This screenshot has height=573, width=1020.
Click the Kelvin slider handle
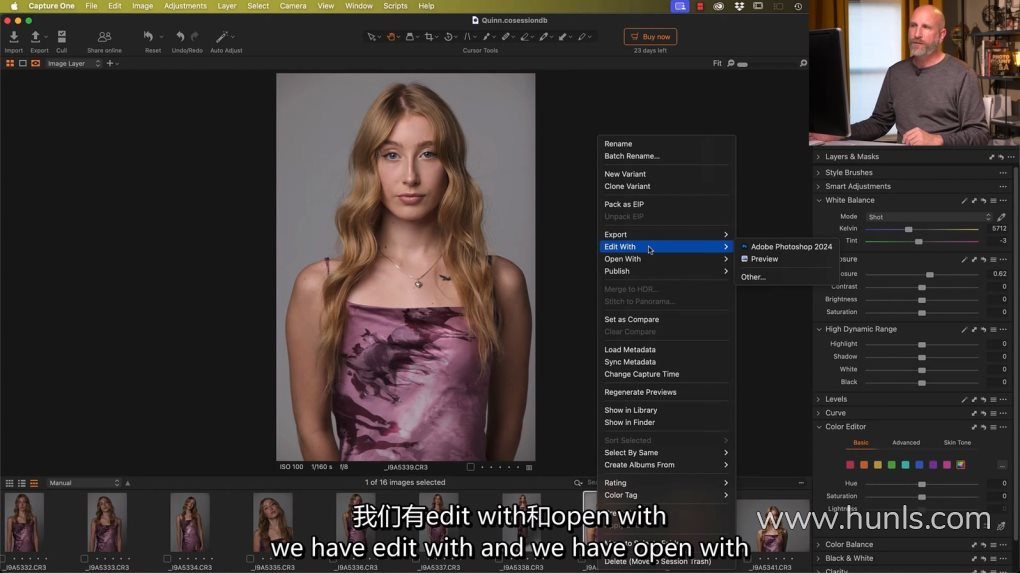908,229
